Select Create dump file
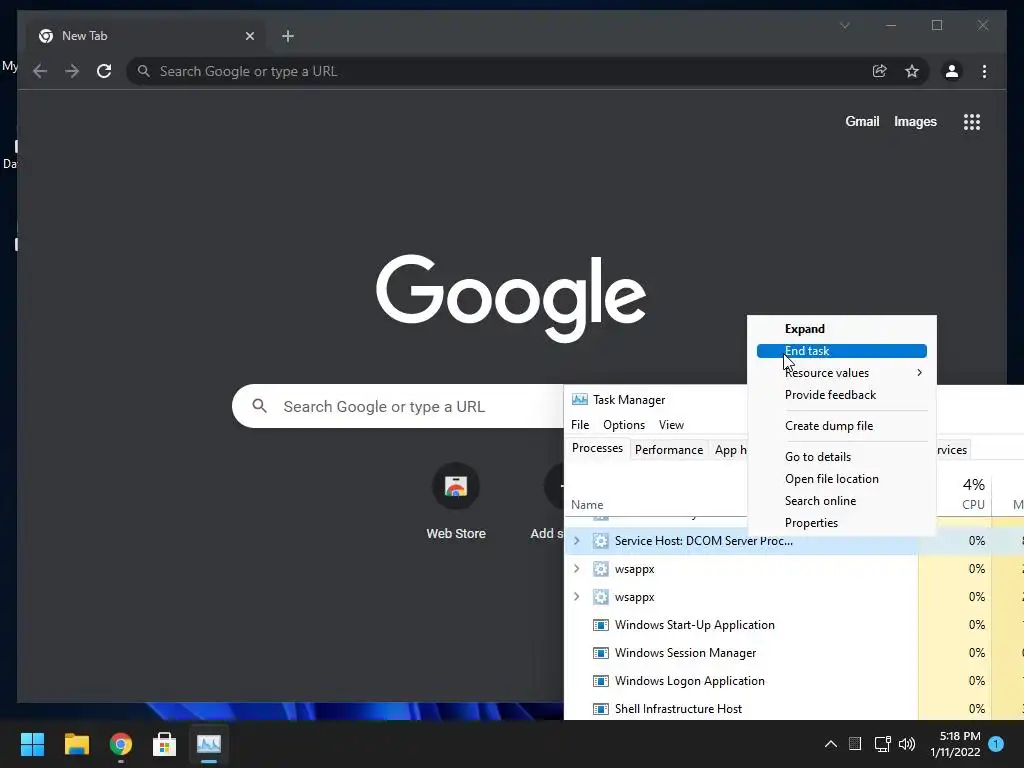 [842, 426]
